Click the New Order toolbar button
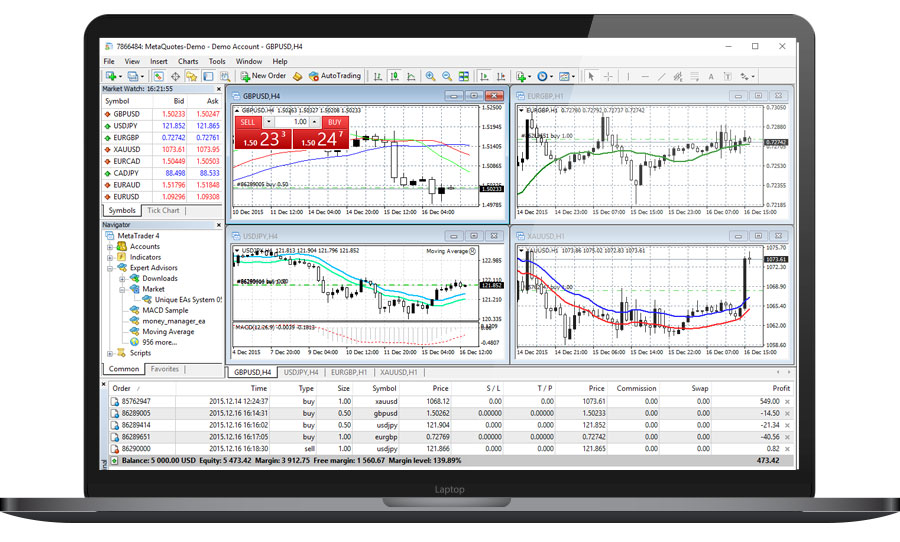Viewport: 900px width, 542px height. pos(262,76)
